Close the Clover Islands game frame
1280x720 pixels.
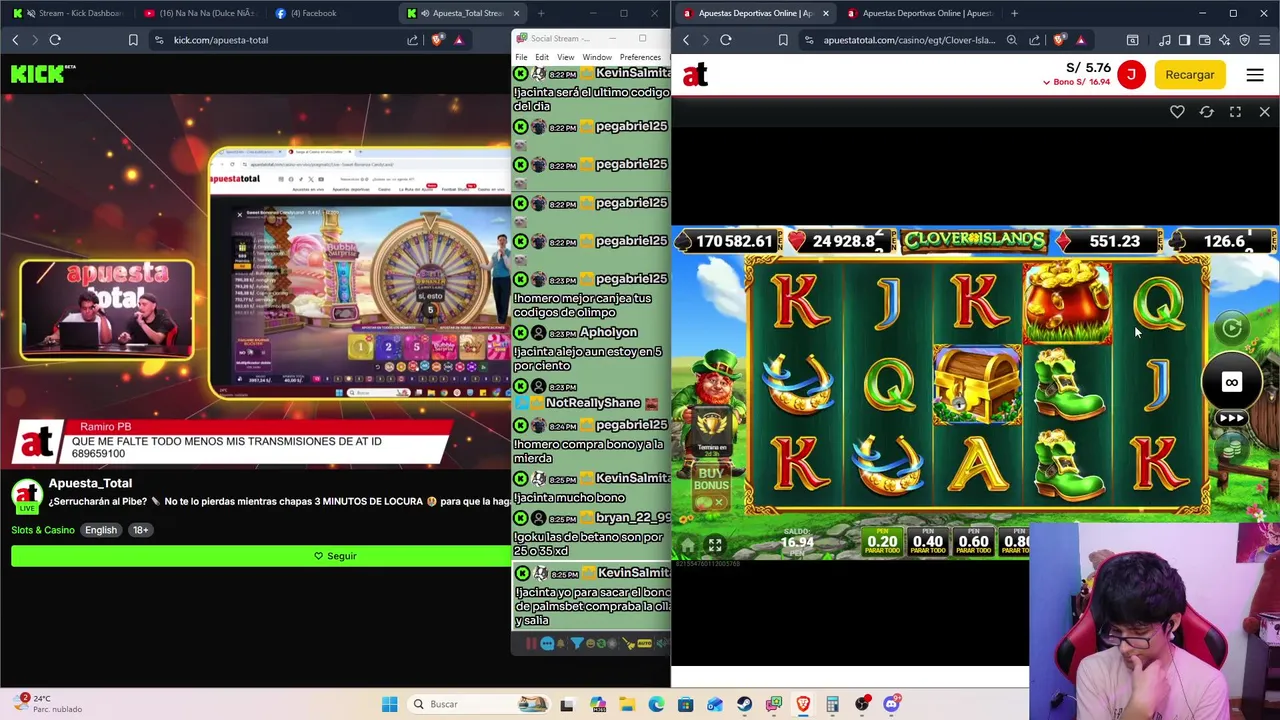click(1264, 112)
